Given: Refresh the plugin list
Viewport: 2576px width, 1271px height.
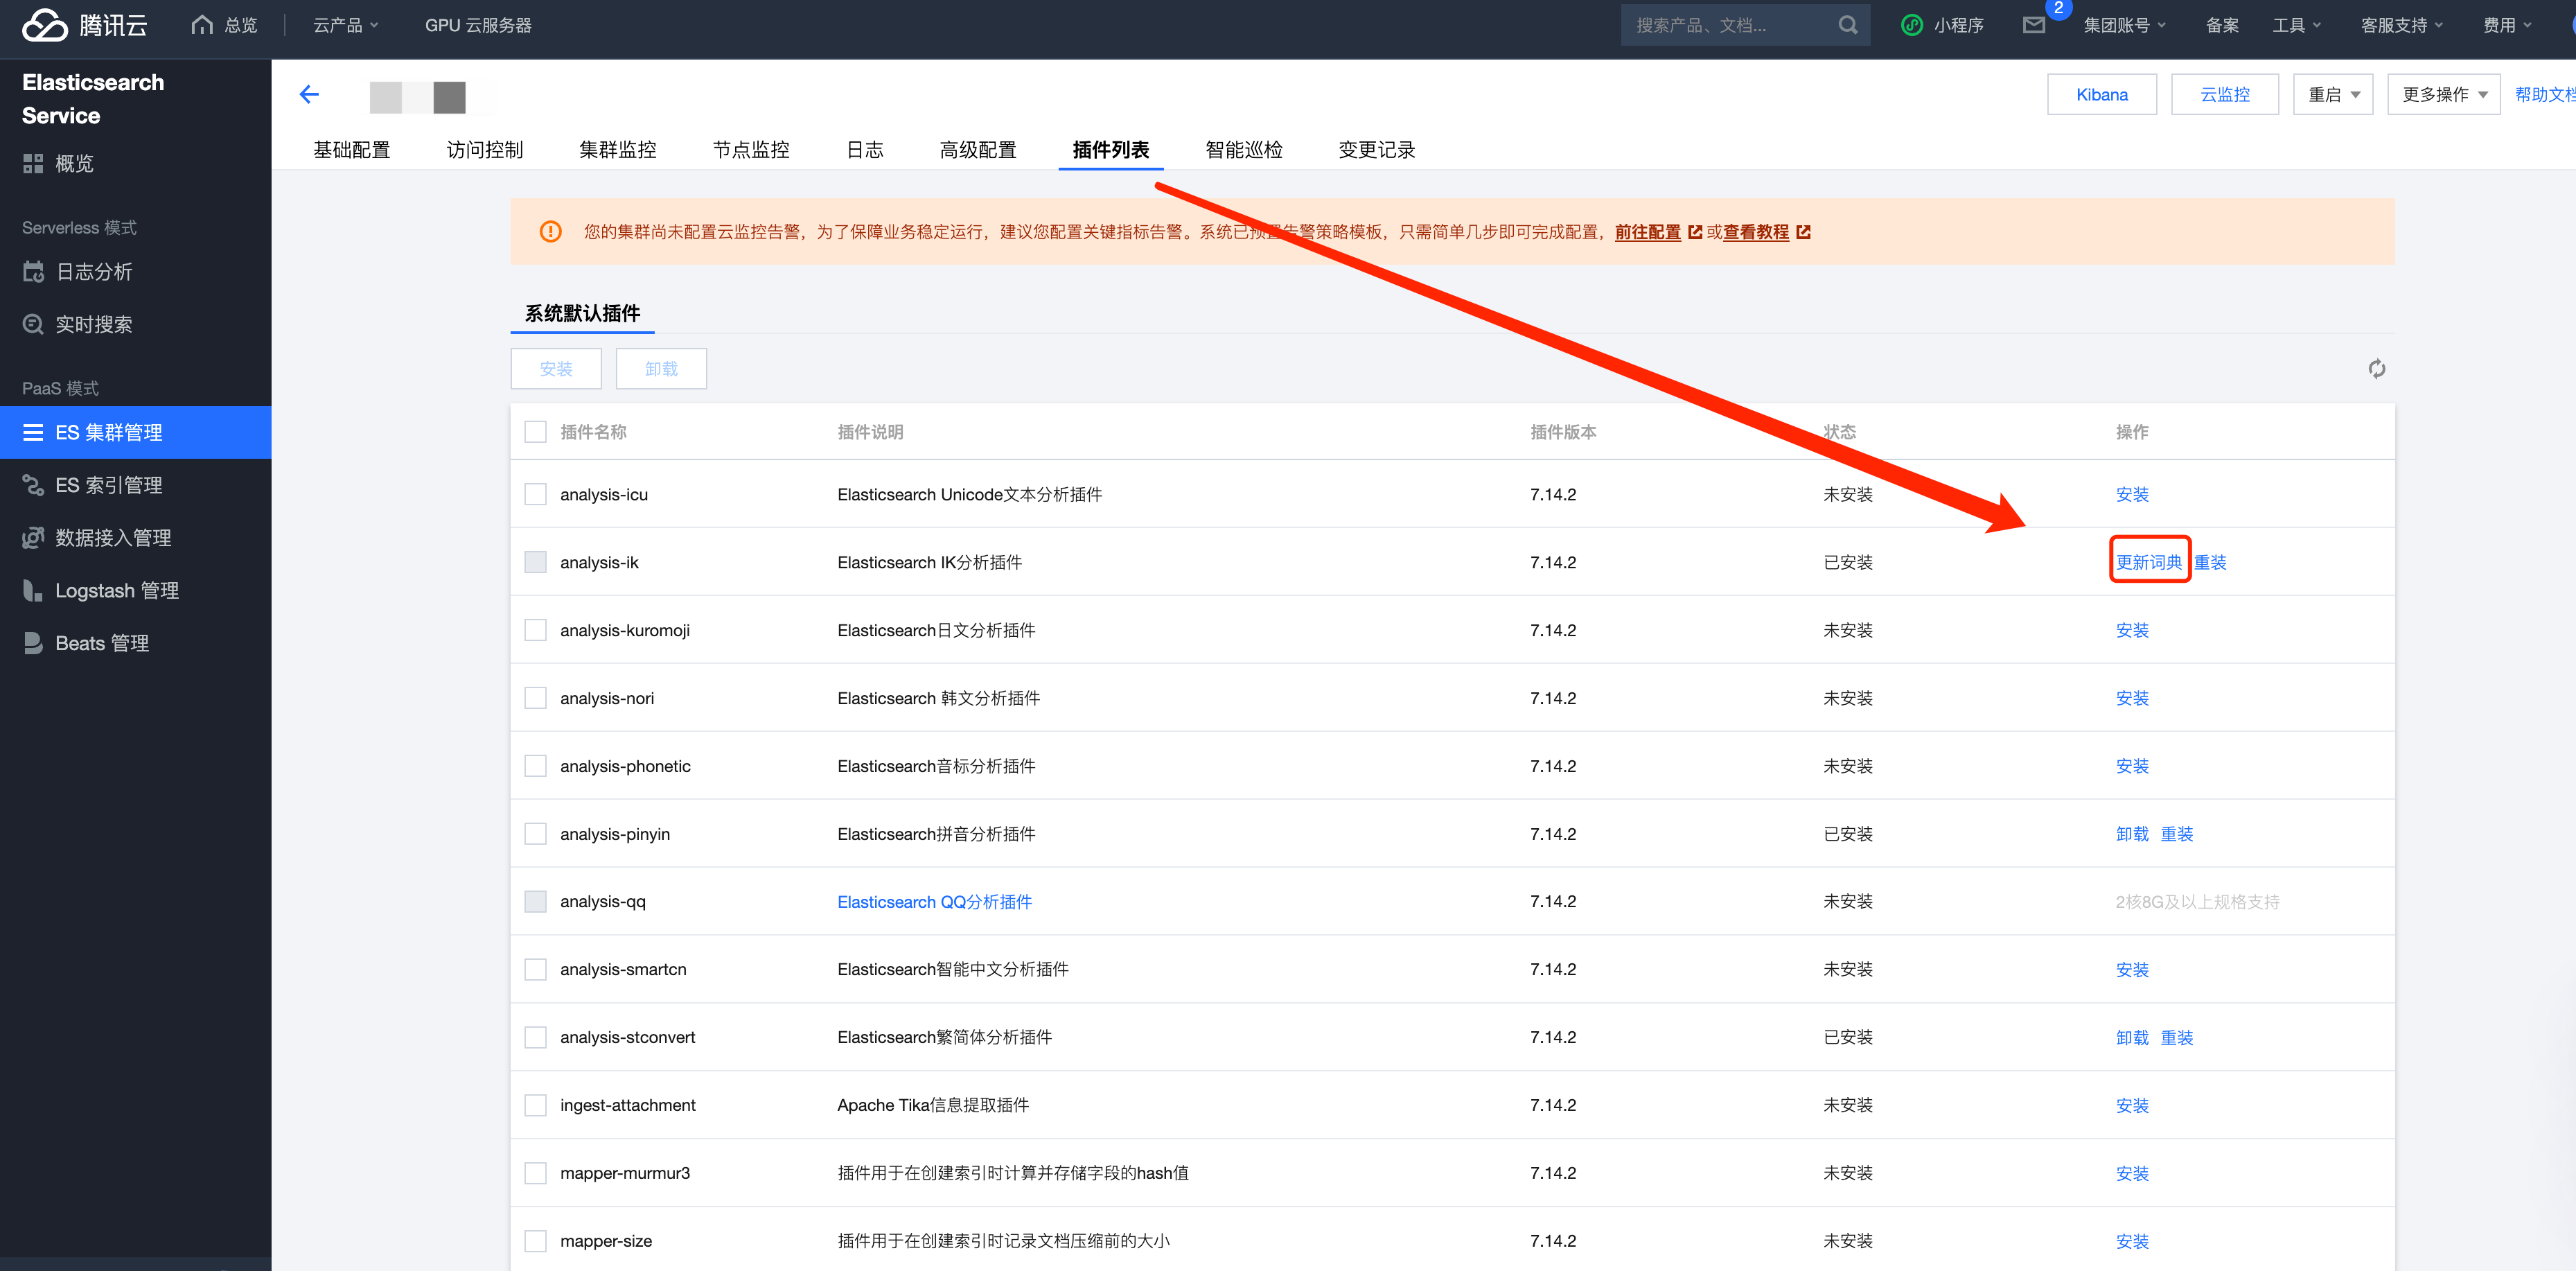Looking at the screenshot, I should pos(2376,369).
